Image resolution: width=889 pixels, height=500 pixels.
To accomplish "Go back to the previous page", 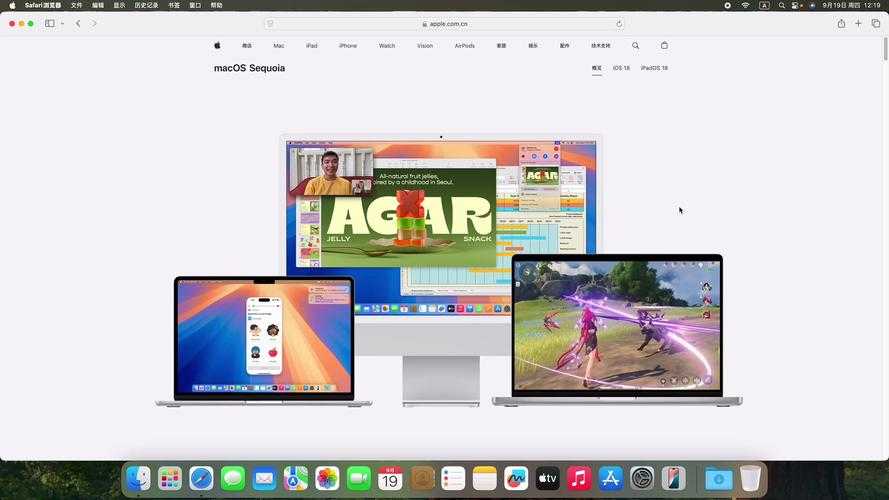I will [x=78, y=24].
